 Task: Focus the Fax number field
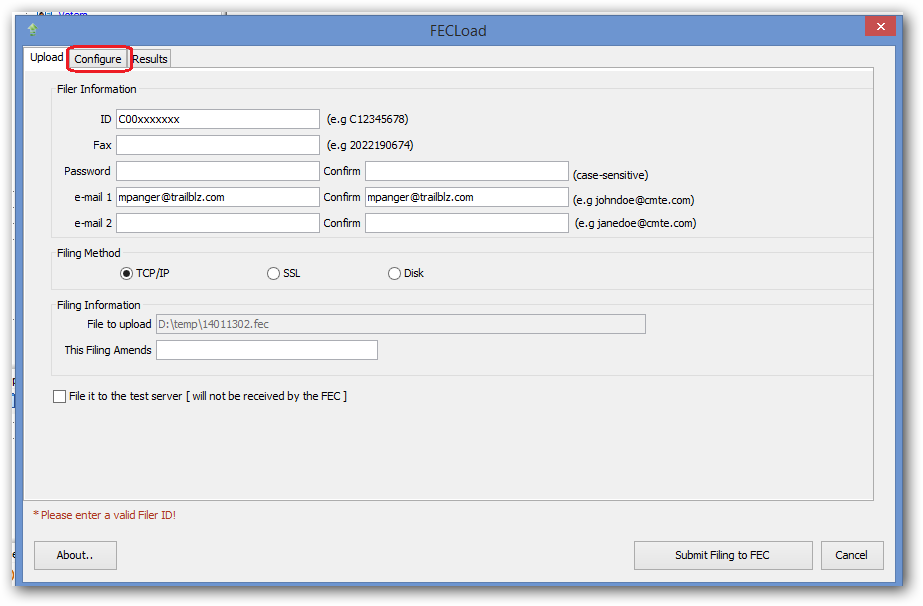tap(217, 145)
